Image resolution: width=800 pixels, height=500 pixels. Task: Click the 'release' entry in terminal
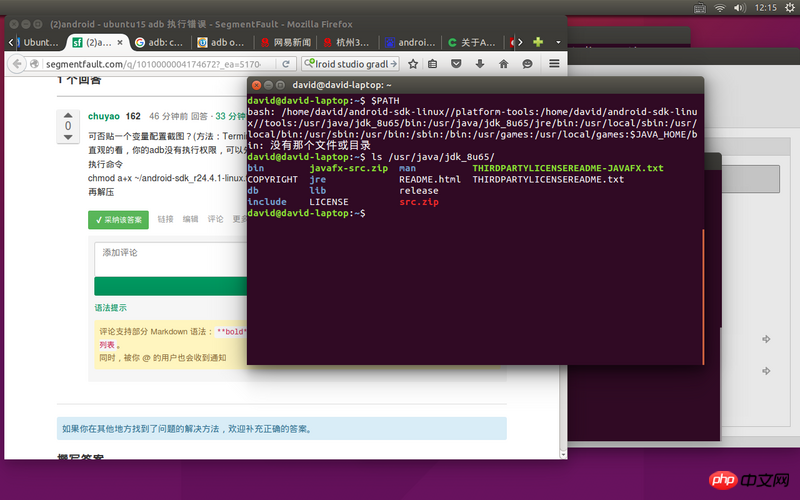419,191
